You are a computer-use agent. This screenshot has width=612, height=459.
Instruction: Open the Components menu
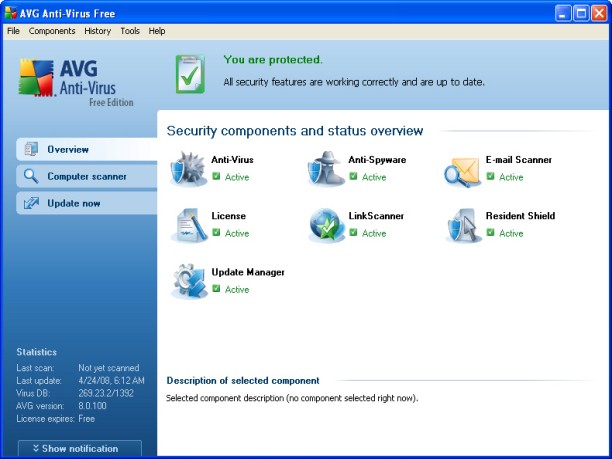52,31
